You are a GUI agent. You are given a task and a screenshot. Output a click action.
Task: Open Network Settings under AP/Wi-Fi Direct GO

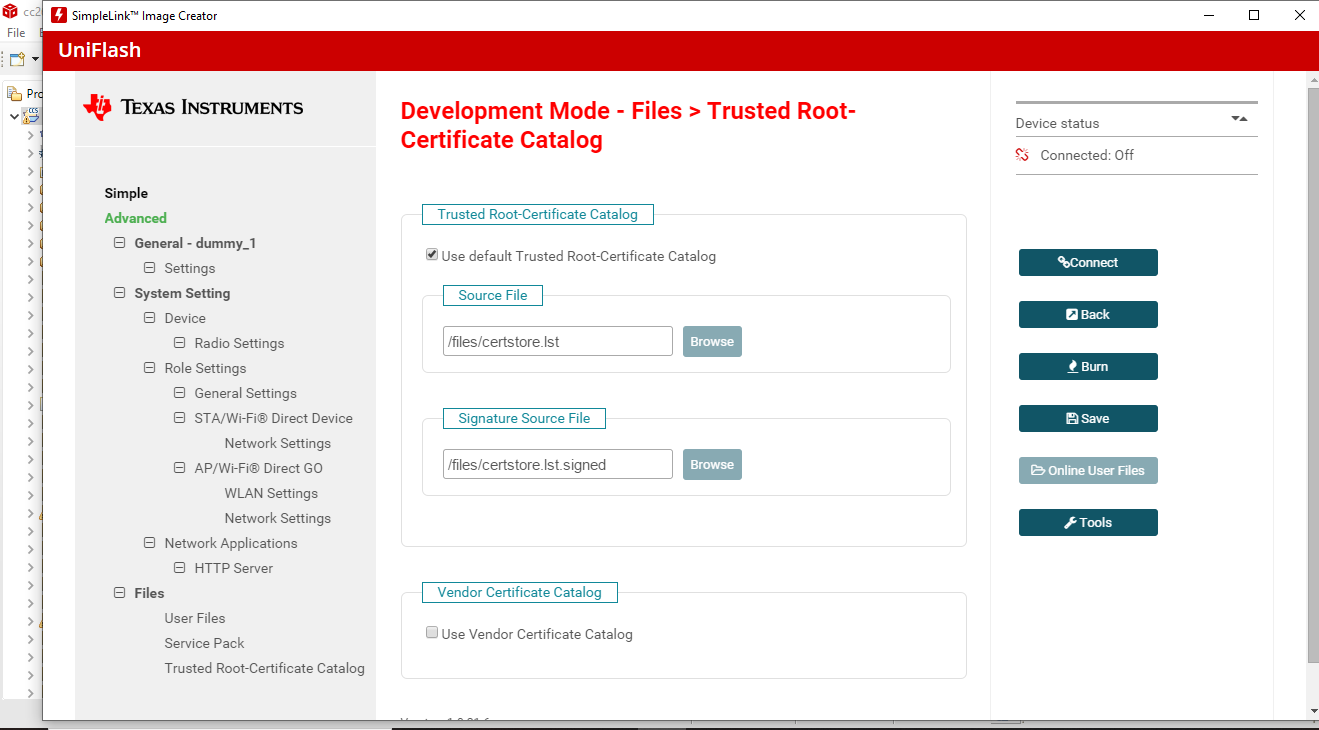(x=278, y=518)
